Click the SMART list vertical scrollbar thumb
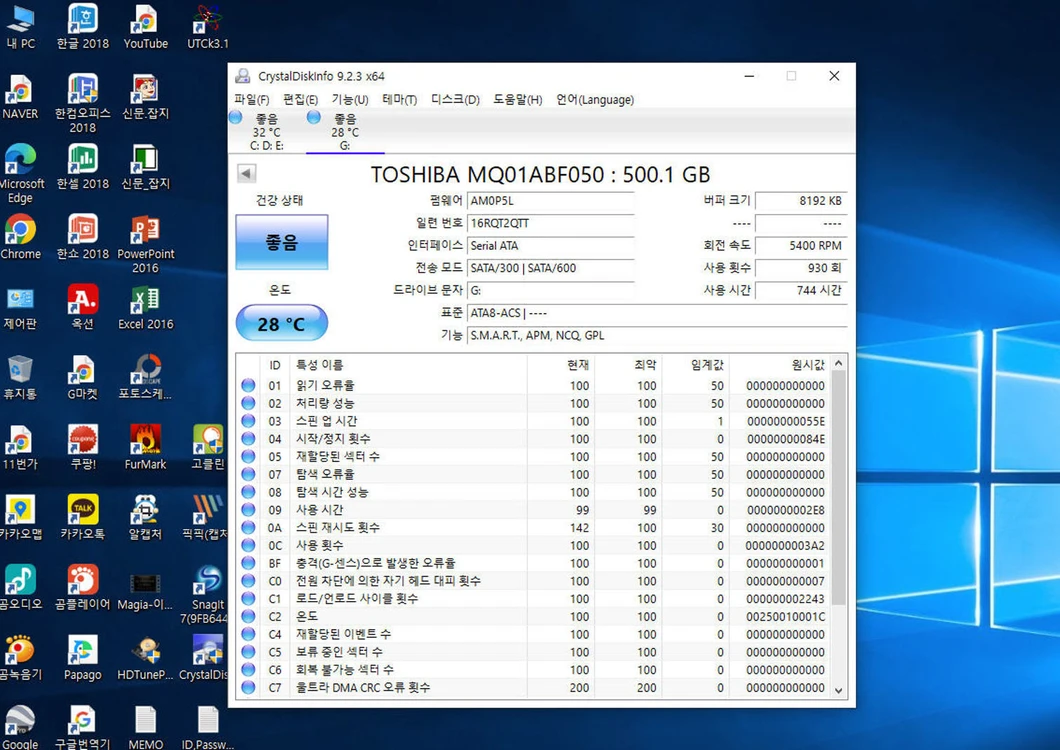 (x=838, y=488)
